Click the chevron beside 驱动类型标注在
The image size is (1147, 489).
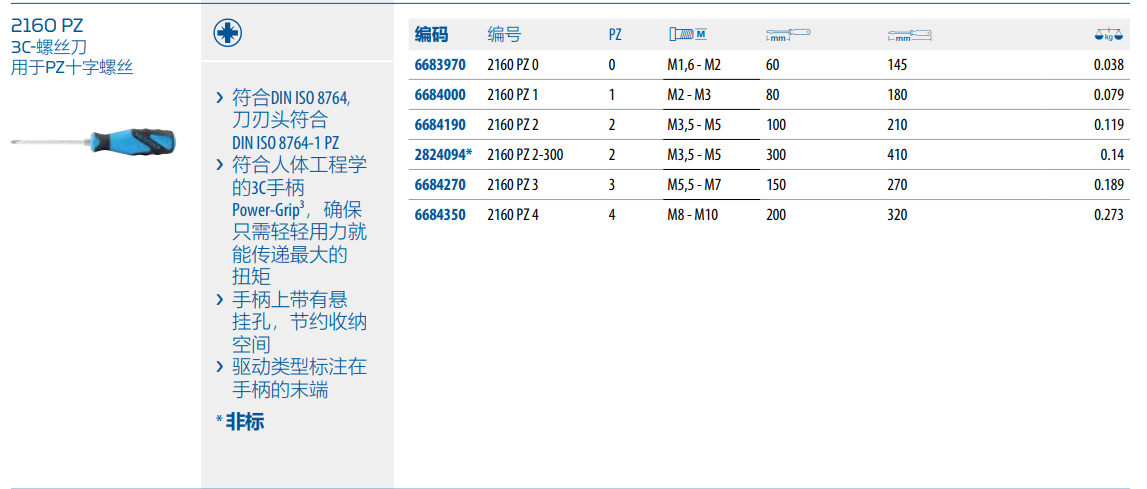coord(220,367)
